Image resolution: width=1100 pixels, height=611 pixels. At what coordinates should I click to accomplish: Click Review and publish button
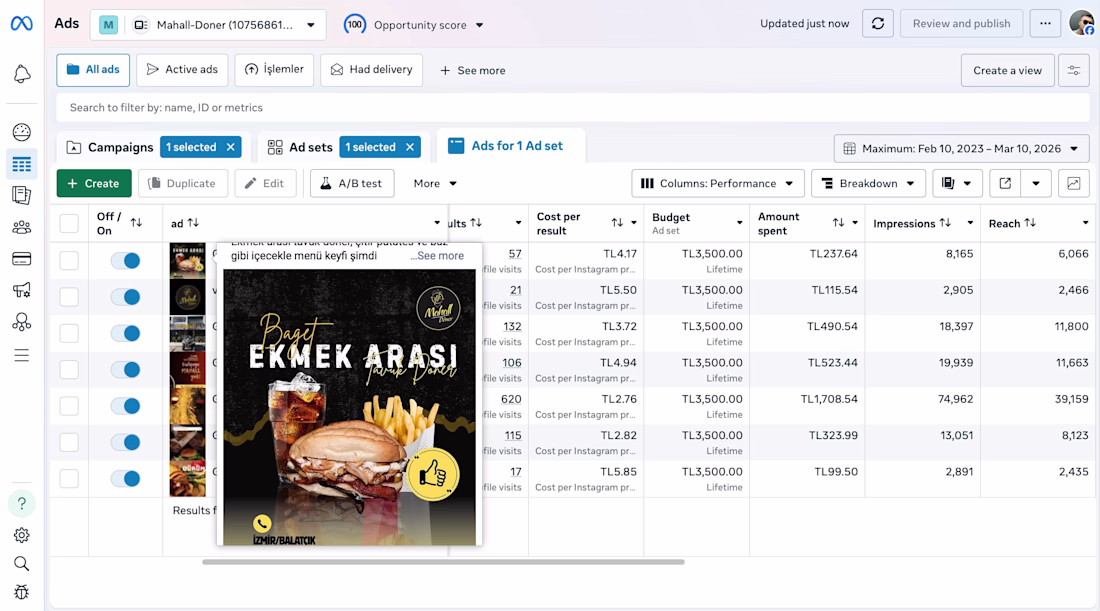[961, 24]
